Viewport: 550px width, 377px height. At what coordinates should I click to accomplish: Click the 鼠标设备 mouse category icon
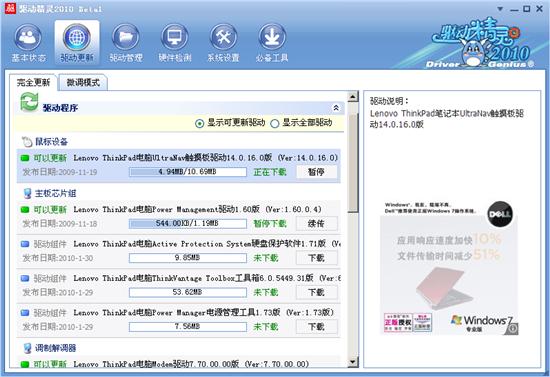[x=27, y=142]
